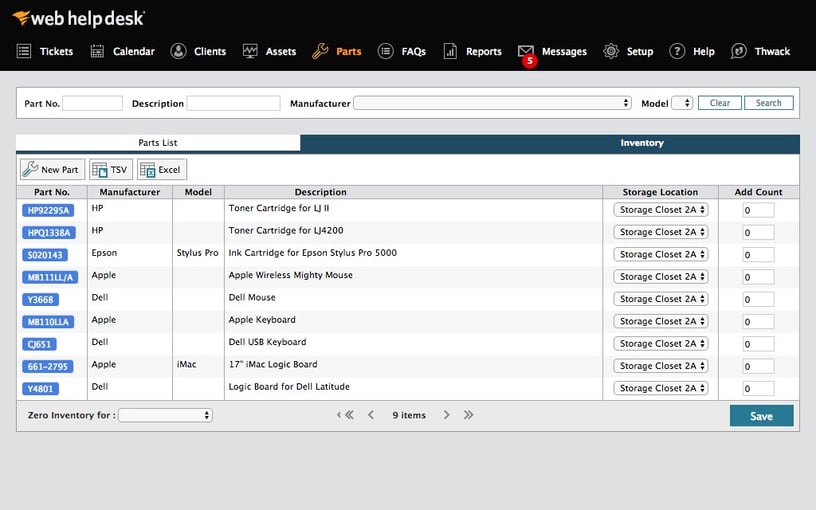Screen dimensions: 816x510
Task: Focus the Part No. search field
Action: point(92,103)
